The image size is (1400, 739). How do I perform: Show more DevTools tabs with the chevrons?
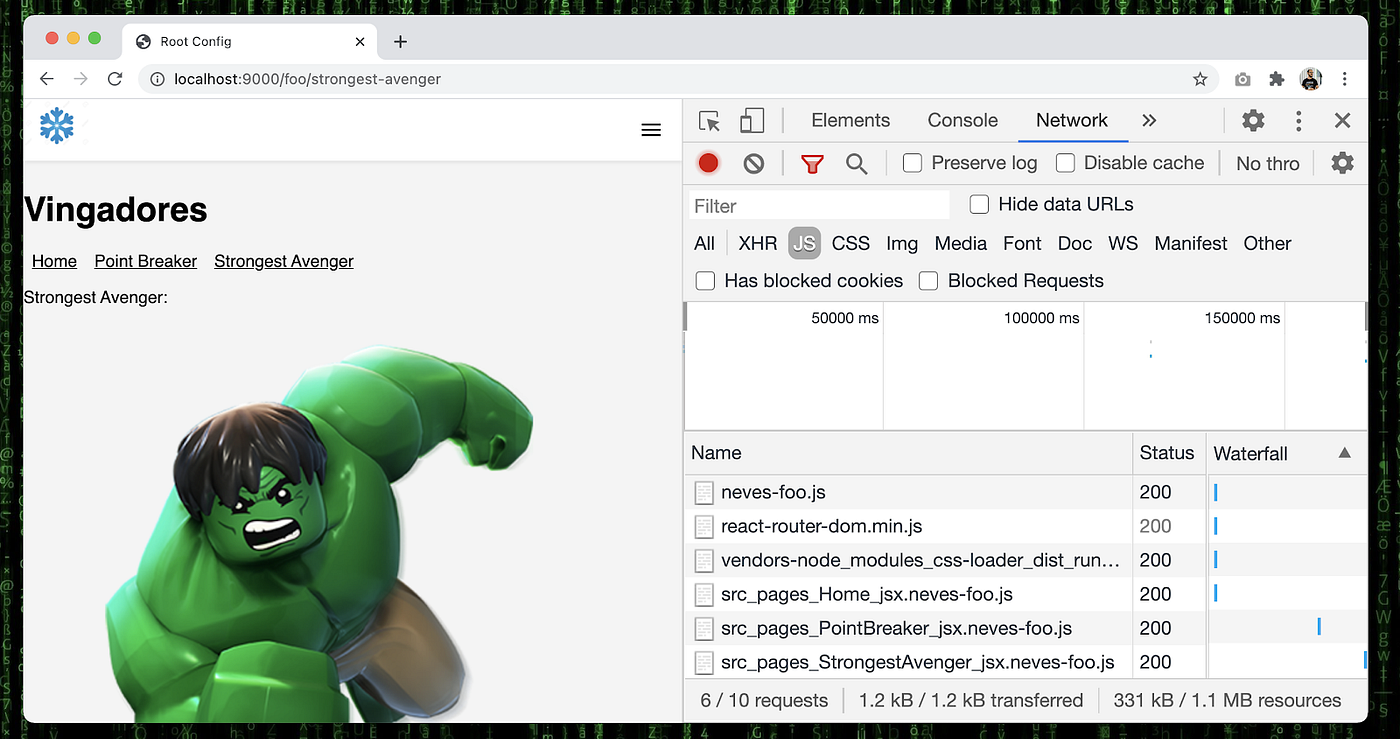coord(1149,120)
